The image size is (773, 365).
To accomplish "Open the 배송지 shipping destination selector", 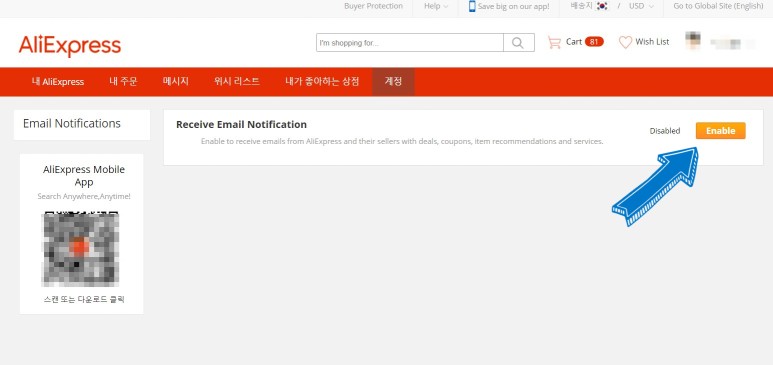I will (x=589, y=6).
